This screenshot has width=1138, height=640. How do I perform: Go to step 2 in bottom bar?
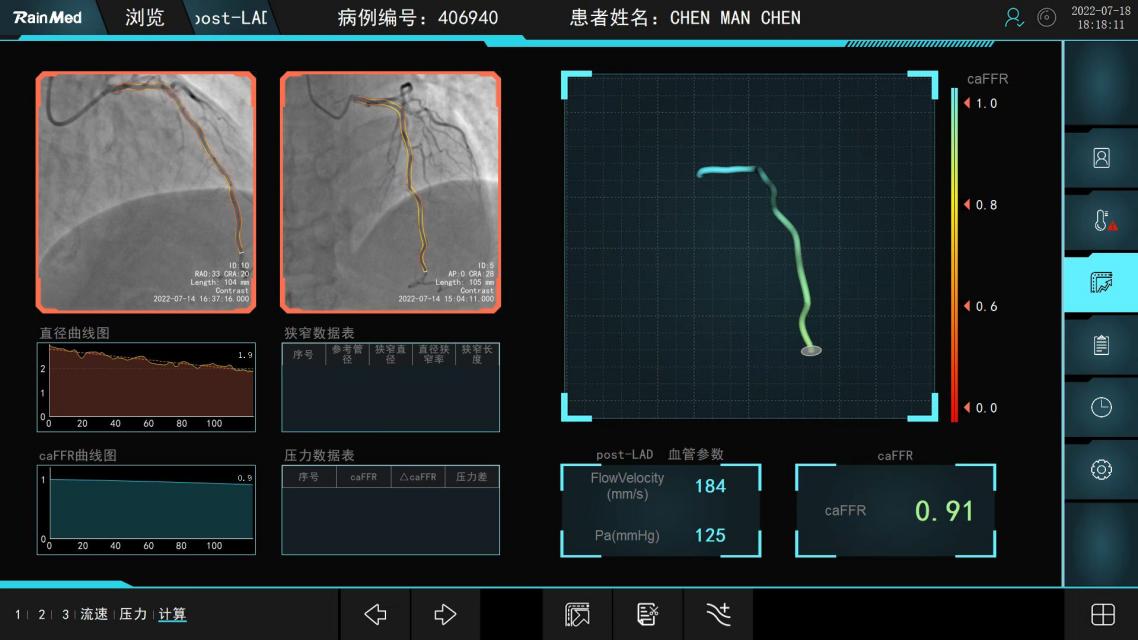coord(42,614)
